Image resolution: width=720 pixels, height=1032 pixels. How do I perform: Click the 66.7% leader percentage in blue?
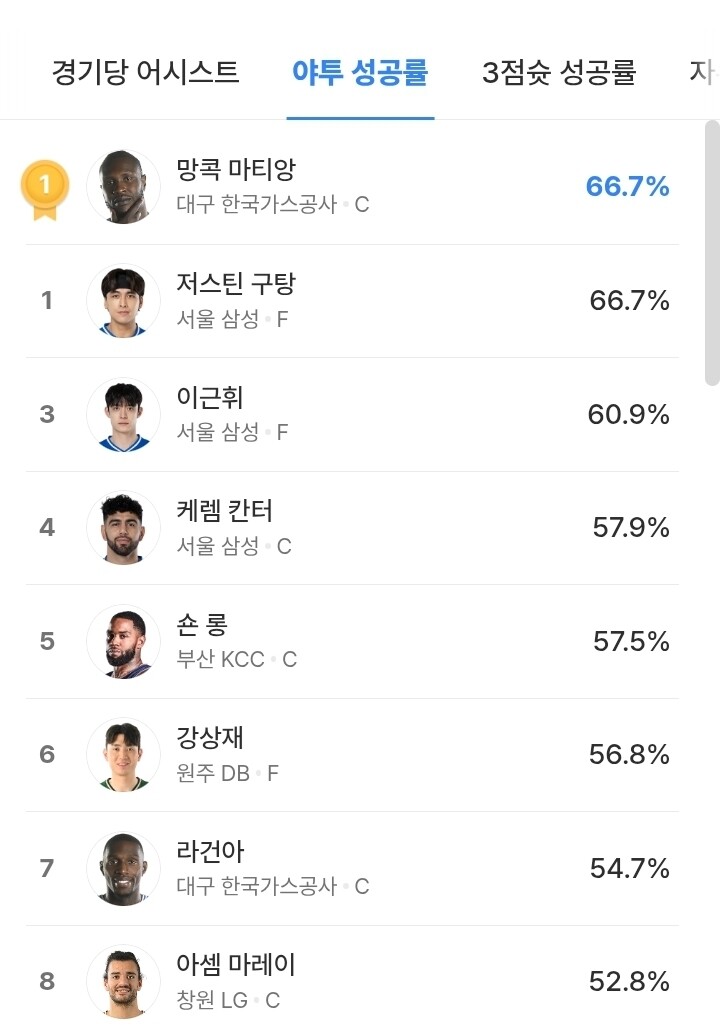coord(627,187)
